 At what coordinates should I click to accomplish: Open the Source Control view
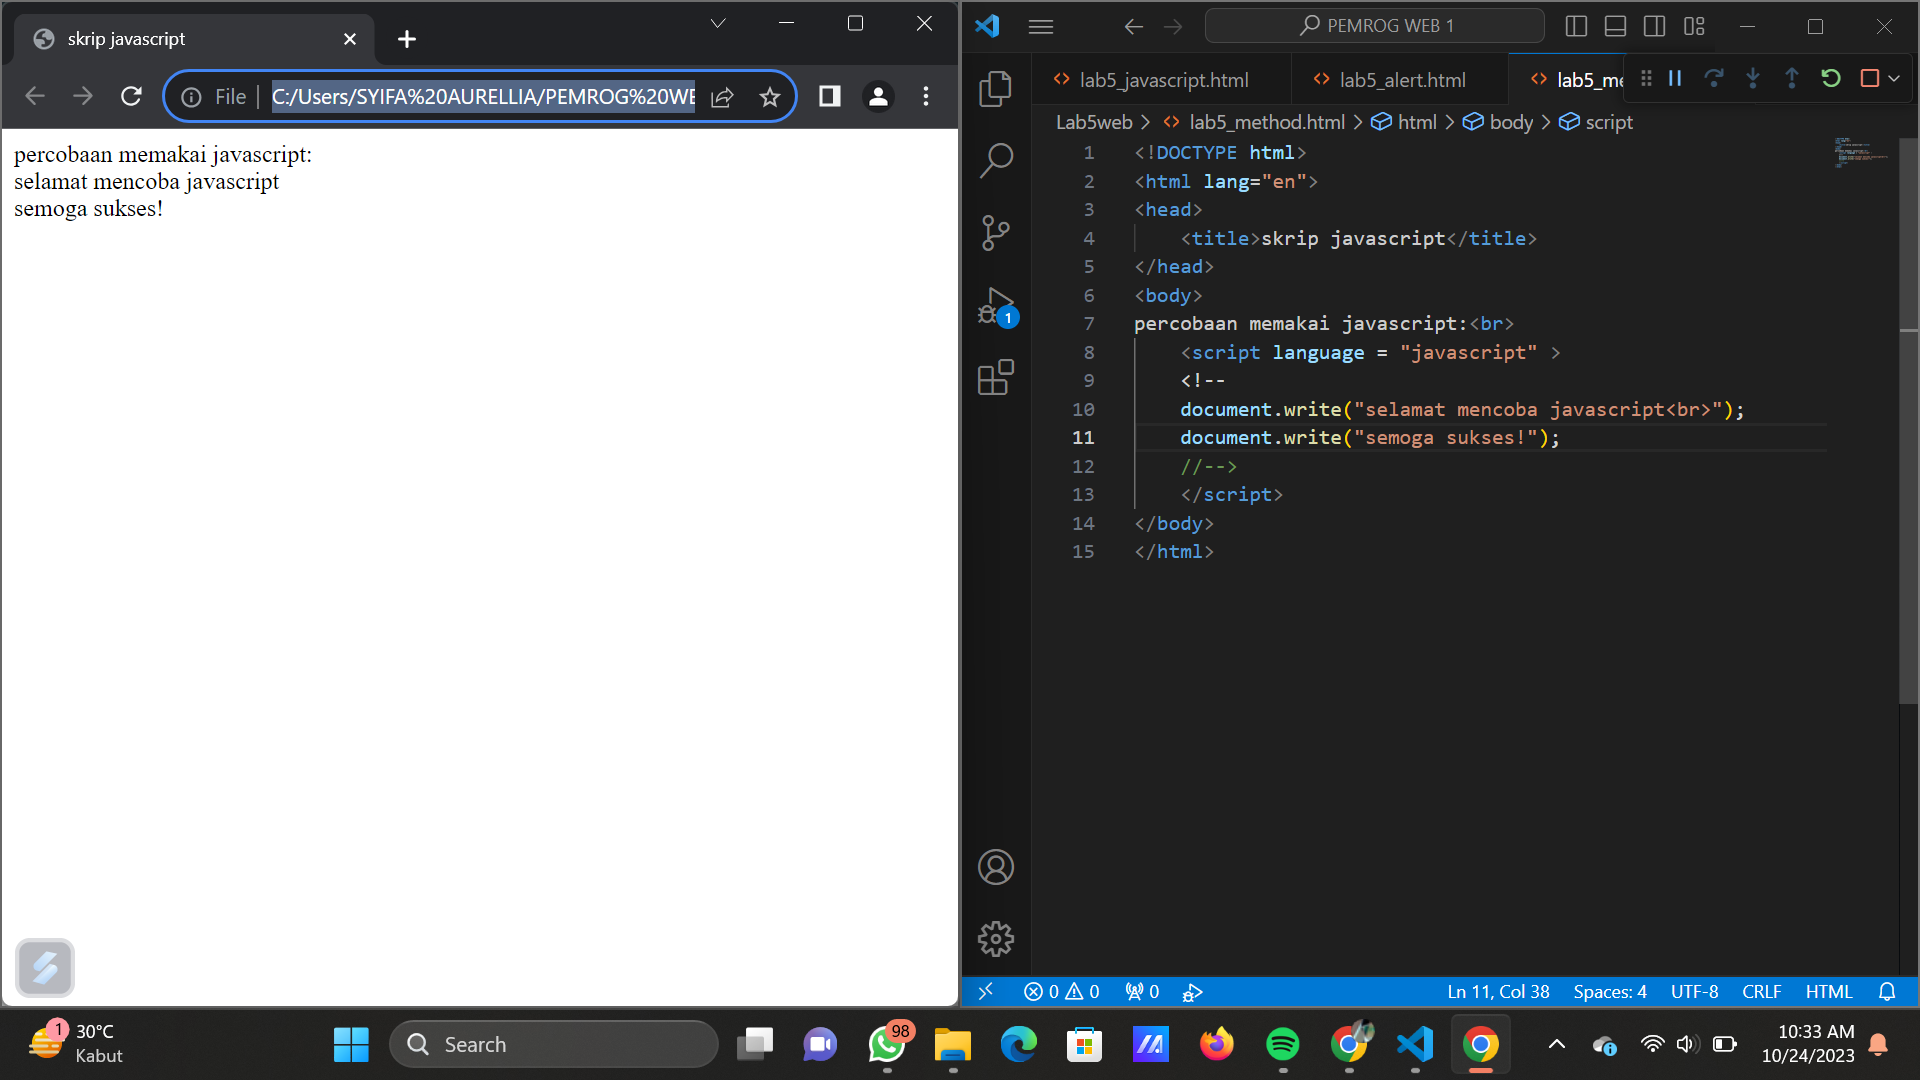[996, 232]
